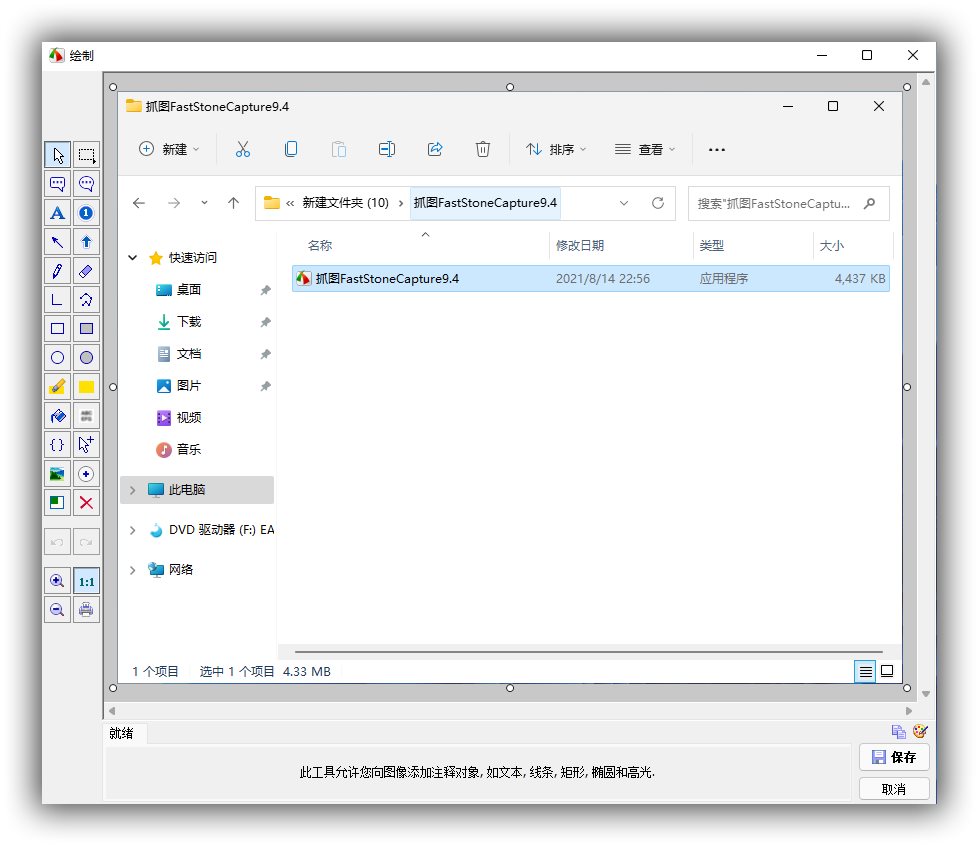Choose the blur text obscure tool
Screen dimensions: 979x846
[86, 416]
